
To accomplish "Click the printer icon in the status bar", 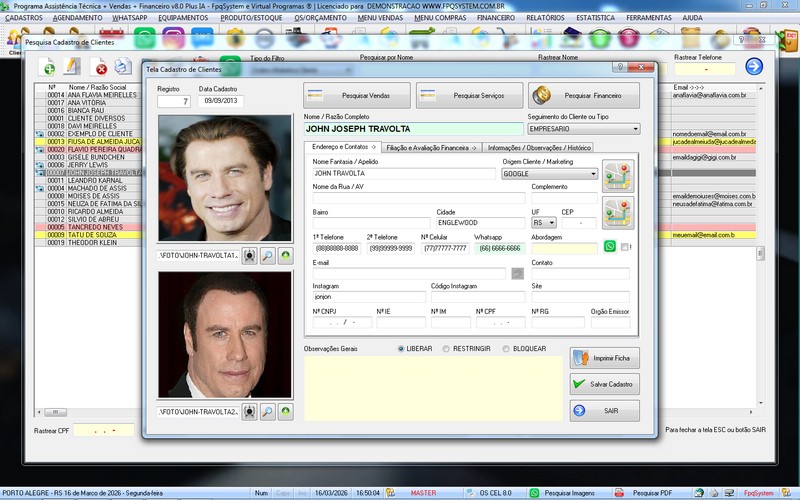I will click(714, 493).
